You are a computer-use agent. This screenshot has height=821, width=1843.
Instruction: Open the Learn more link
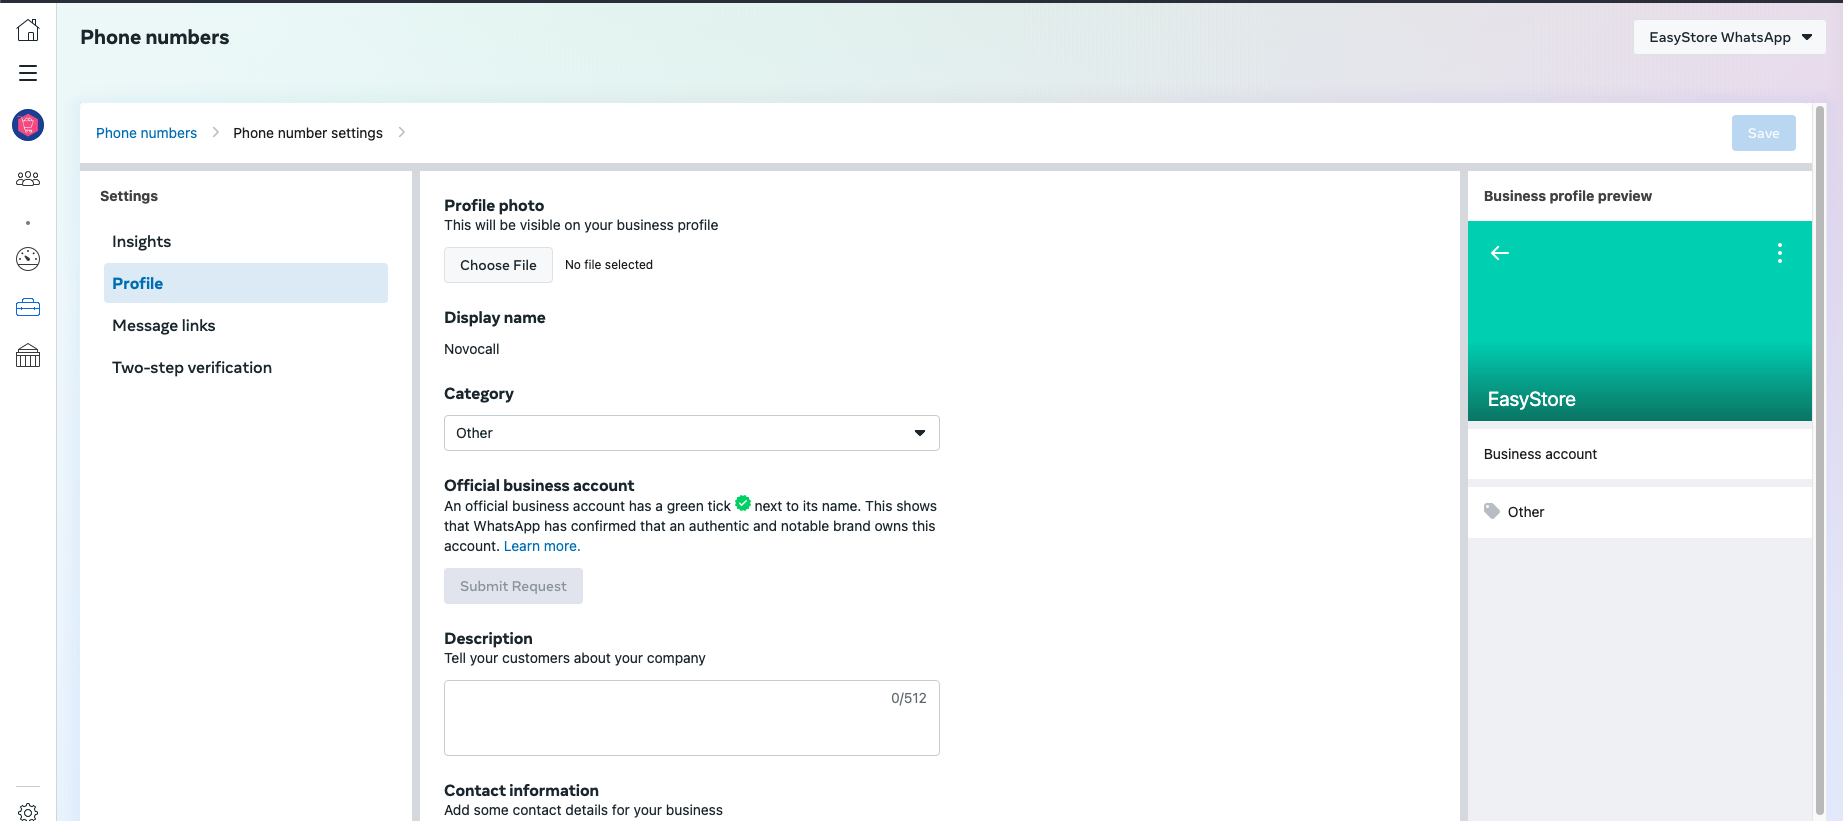click(542, 546)
